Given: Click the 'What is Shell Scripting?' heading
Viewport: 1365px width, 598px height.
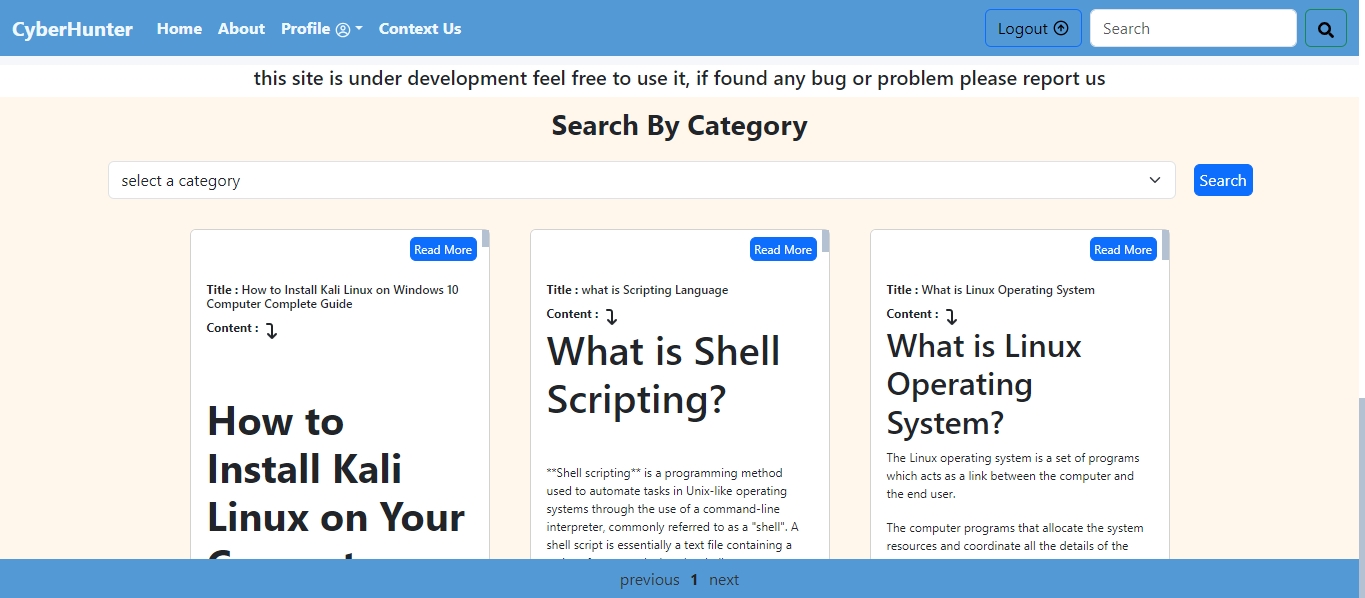Looking at the screenshot, I should coord(663,375).
